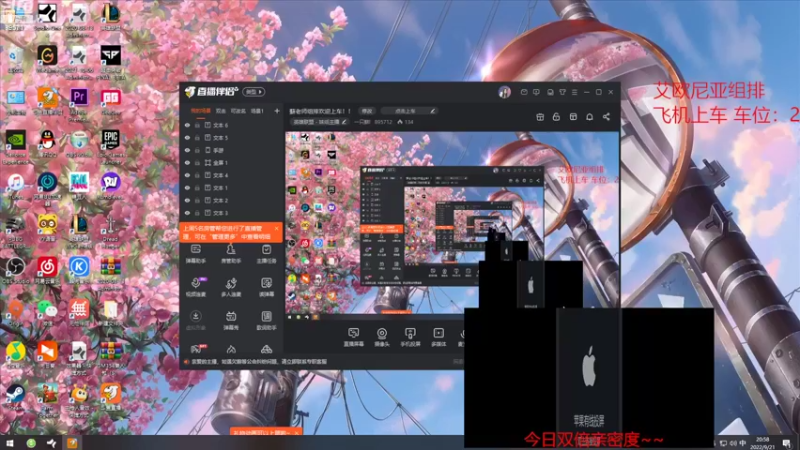Toggle the lock on 文本 6 layer
This screenshot has height=450, width=800.
coord(197,125)
